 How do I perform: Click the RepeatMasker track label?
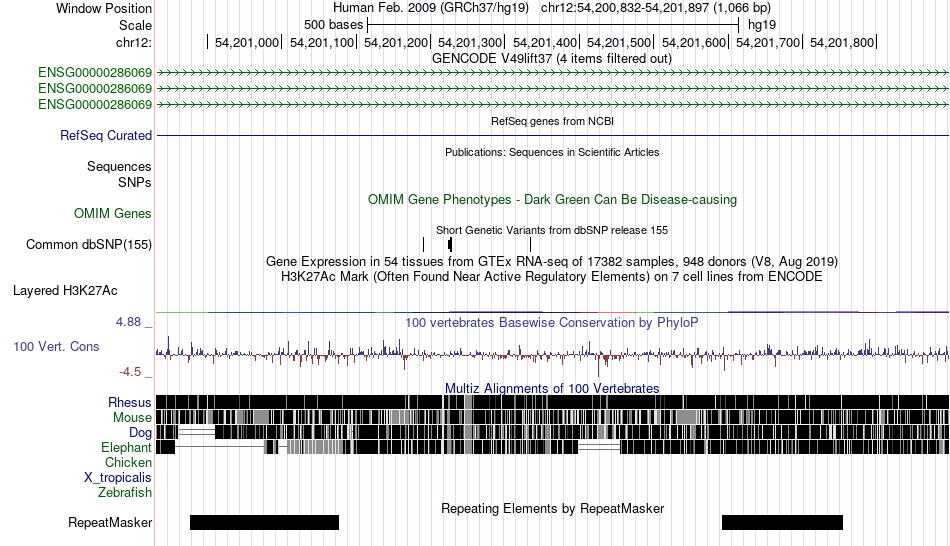(110, 522)
